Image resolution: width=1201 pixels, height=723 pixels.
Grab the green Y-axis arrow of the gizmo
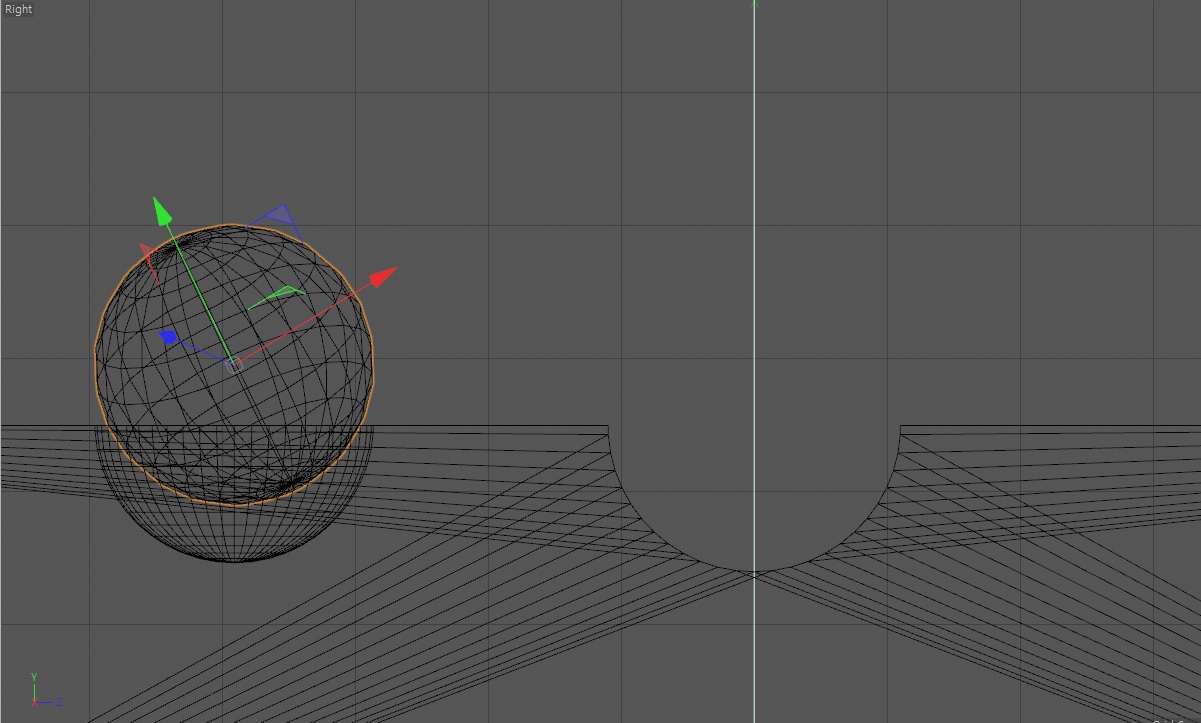pos(161,211)
